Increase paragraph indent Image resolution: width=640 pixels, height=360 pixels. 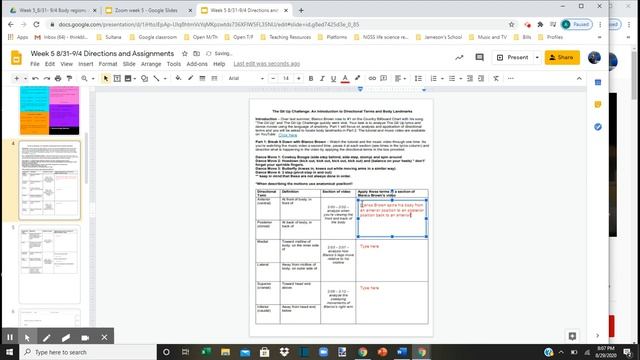[481, 78]
